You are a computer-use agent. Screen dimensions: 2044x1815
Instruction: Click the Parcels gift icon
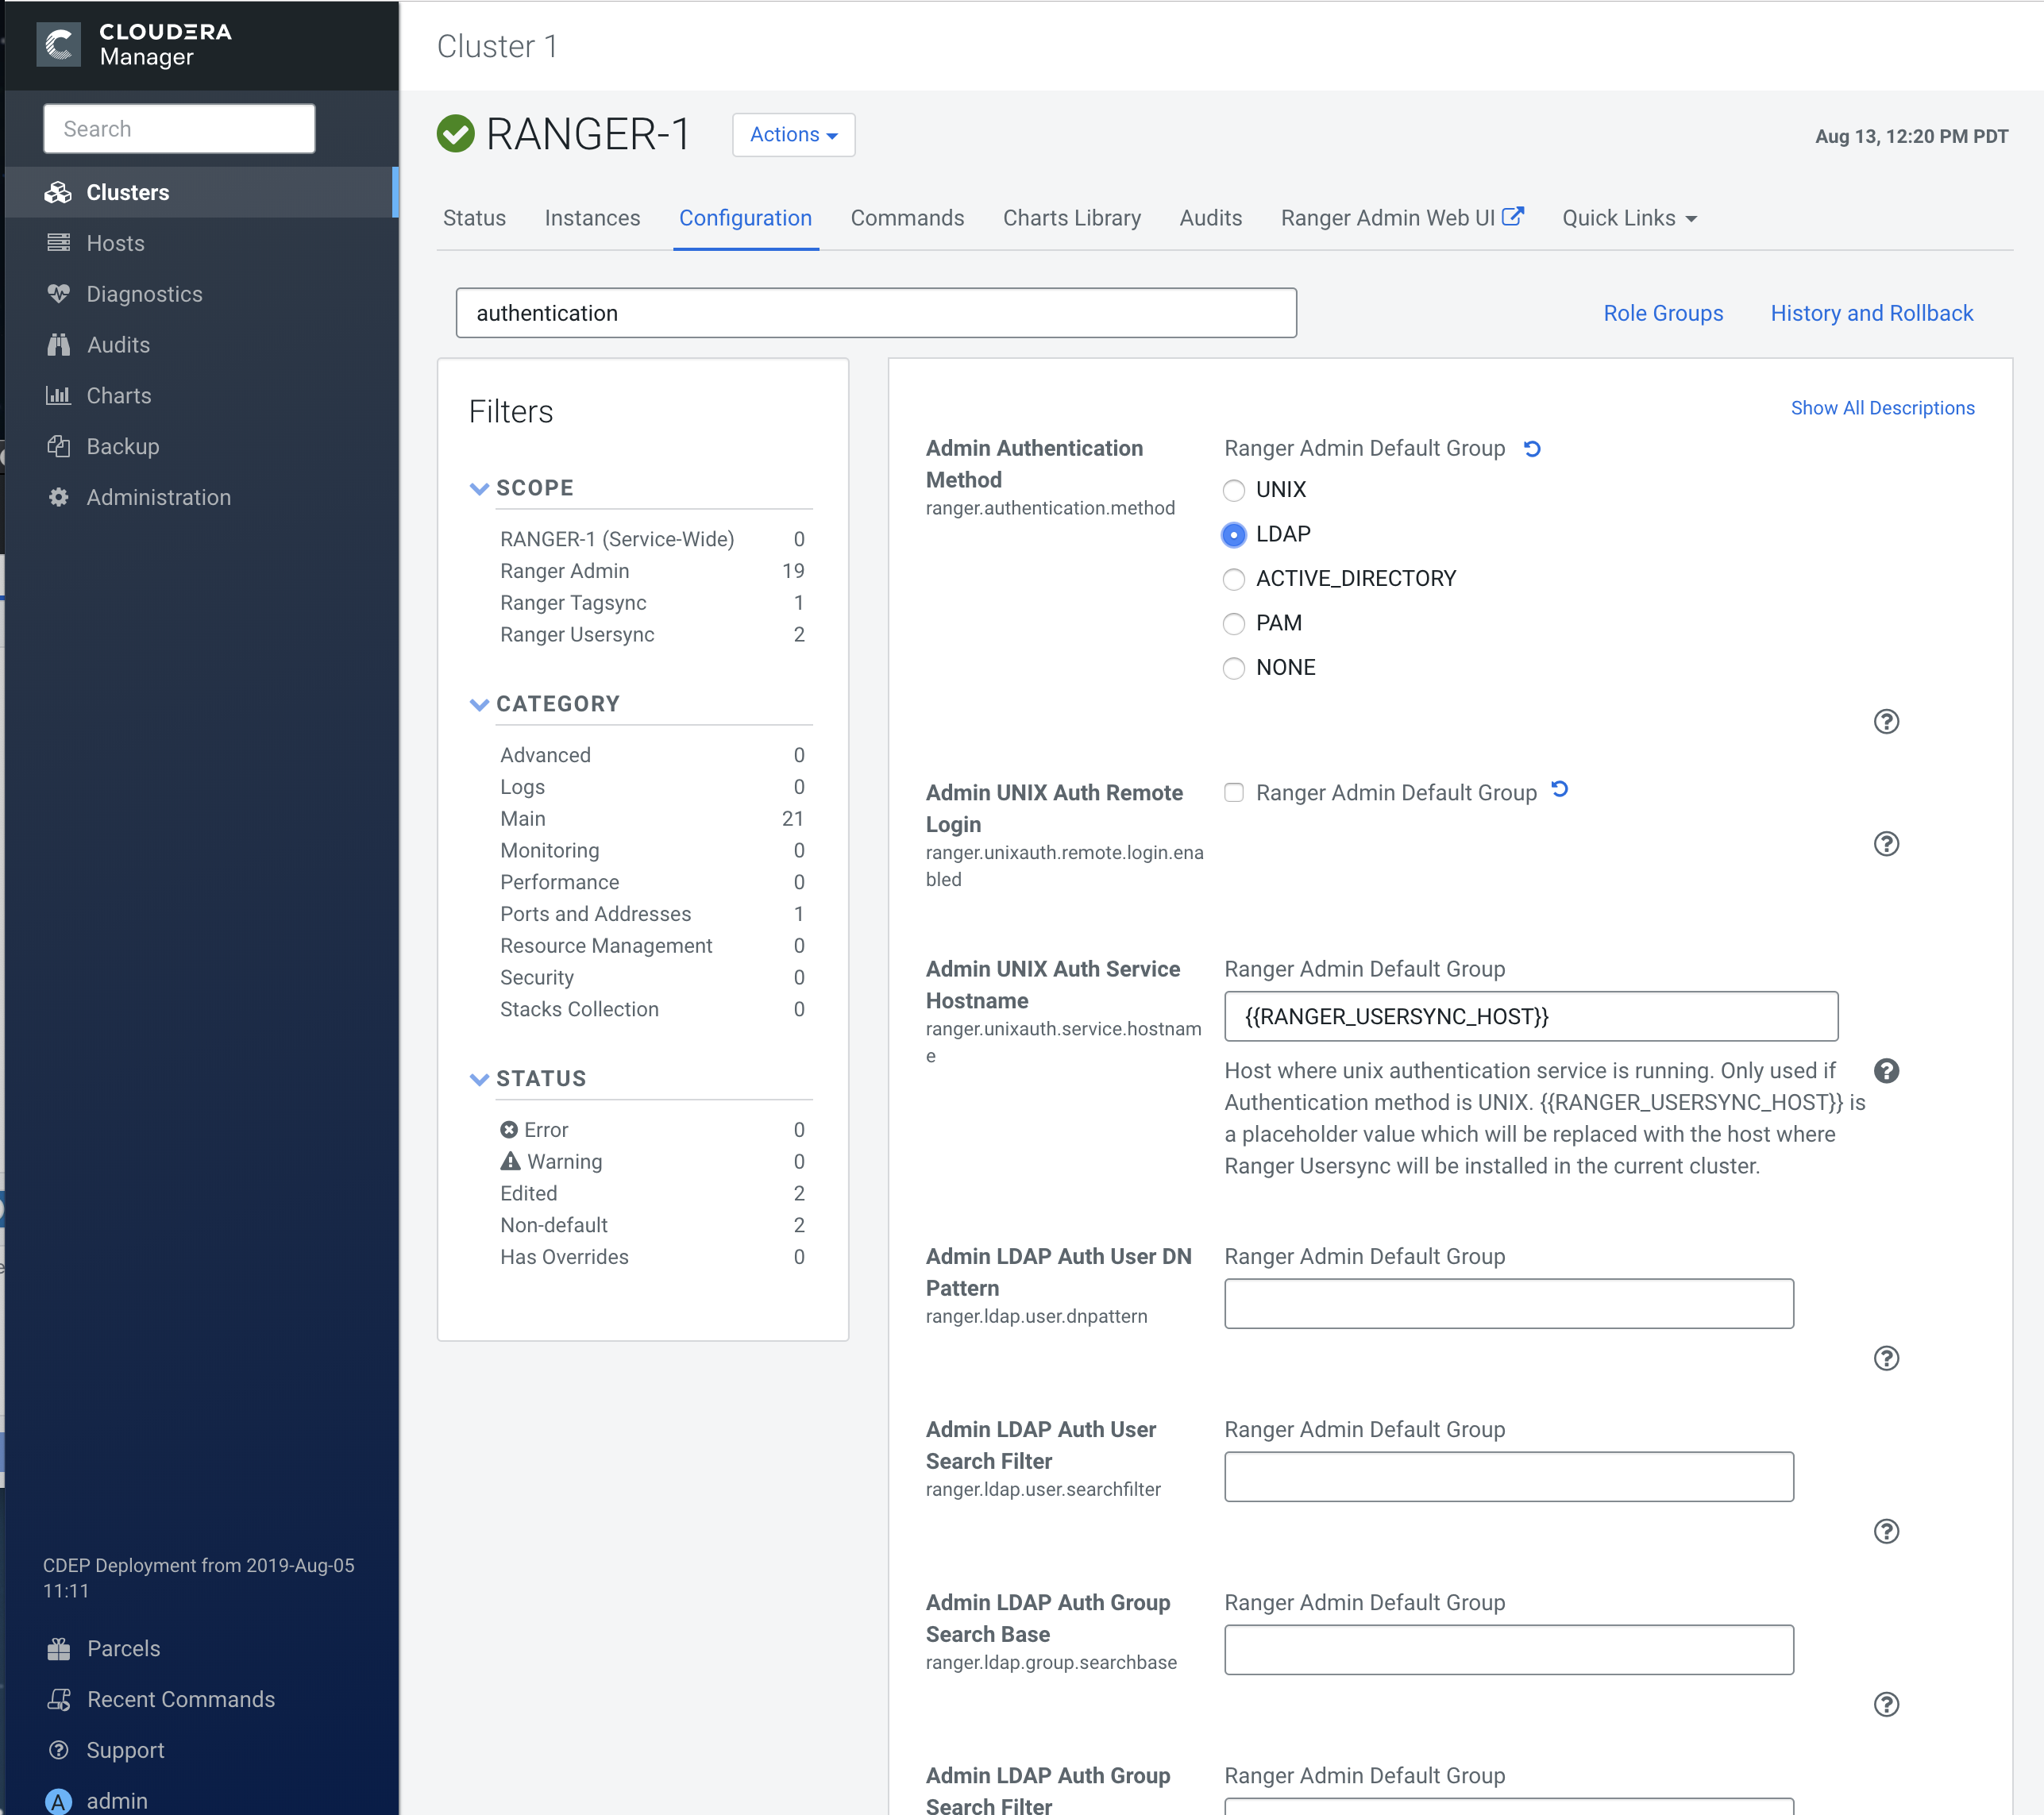[59, 1649]
